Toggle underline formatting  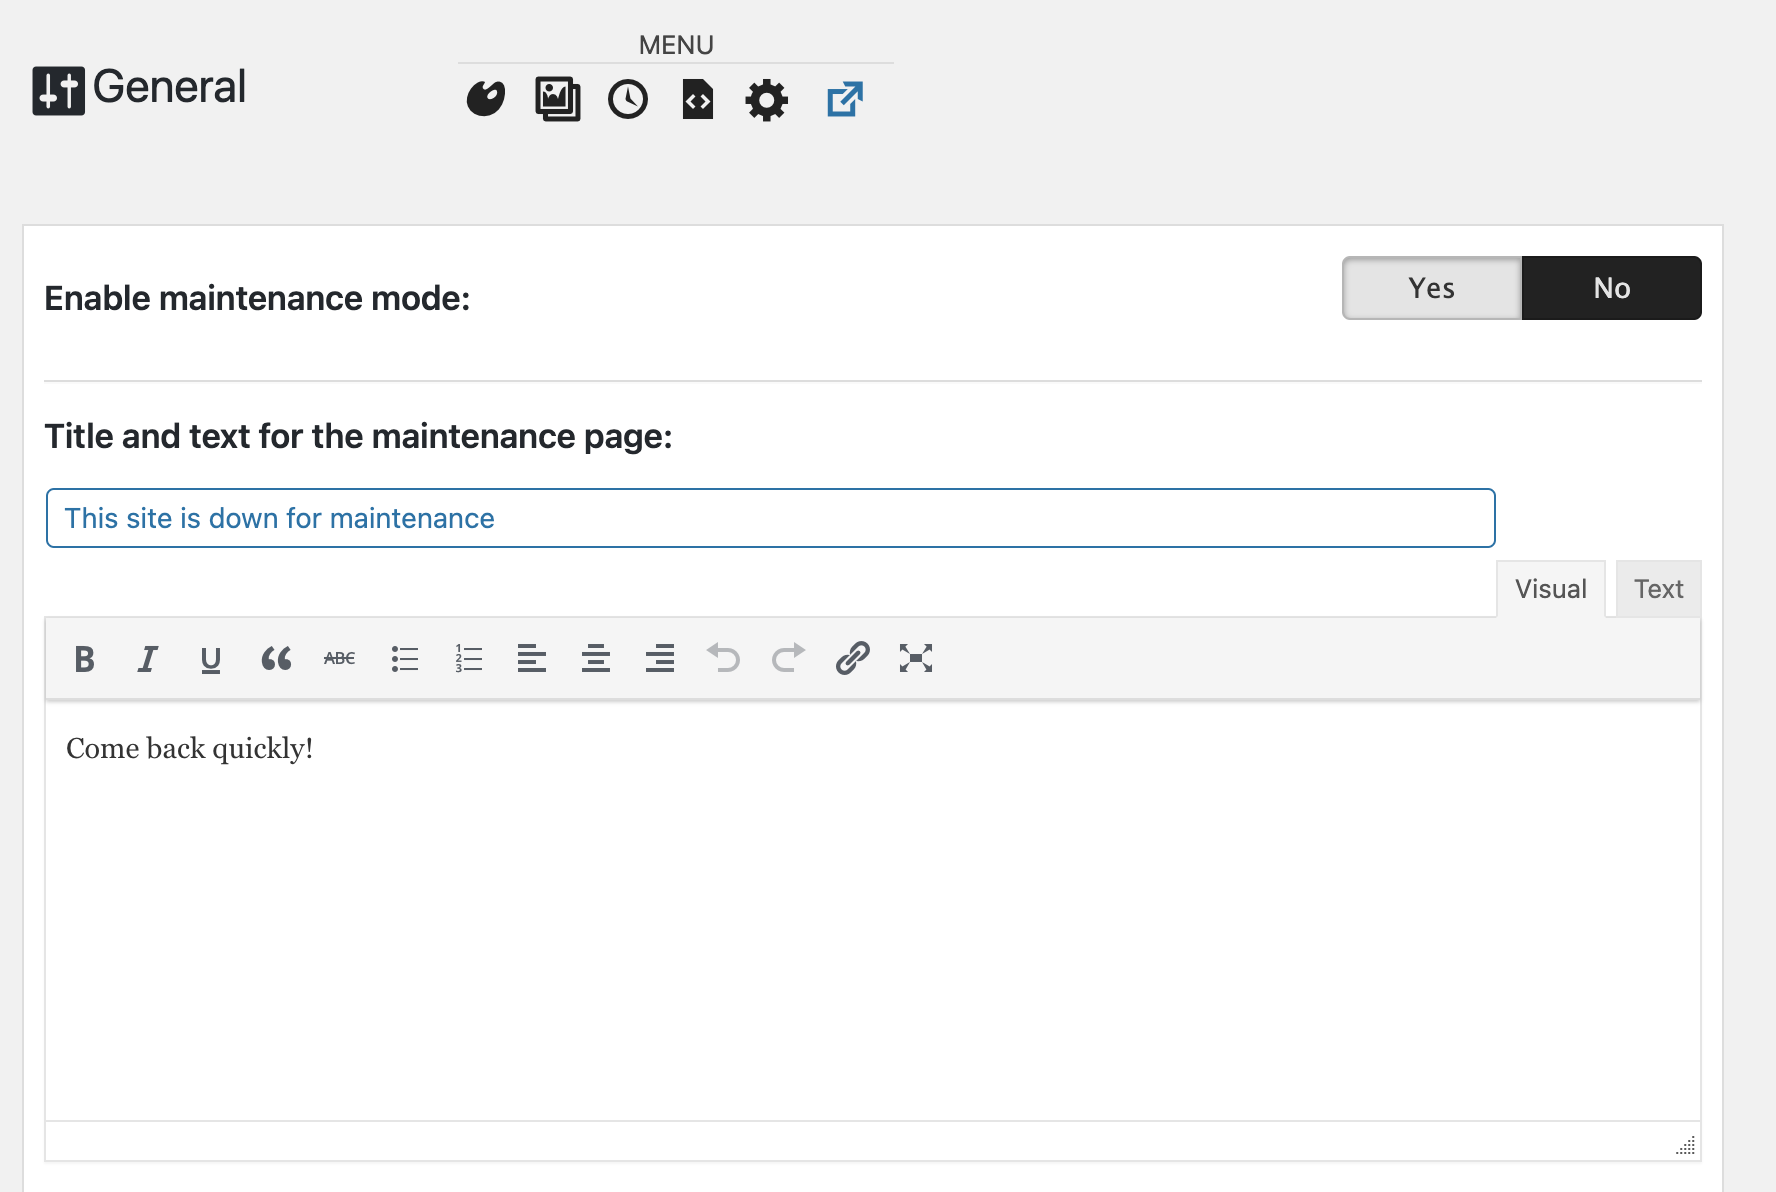(x=211, y=658)
